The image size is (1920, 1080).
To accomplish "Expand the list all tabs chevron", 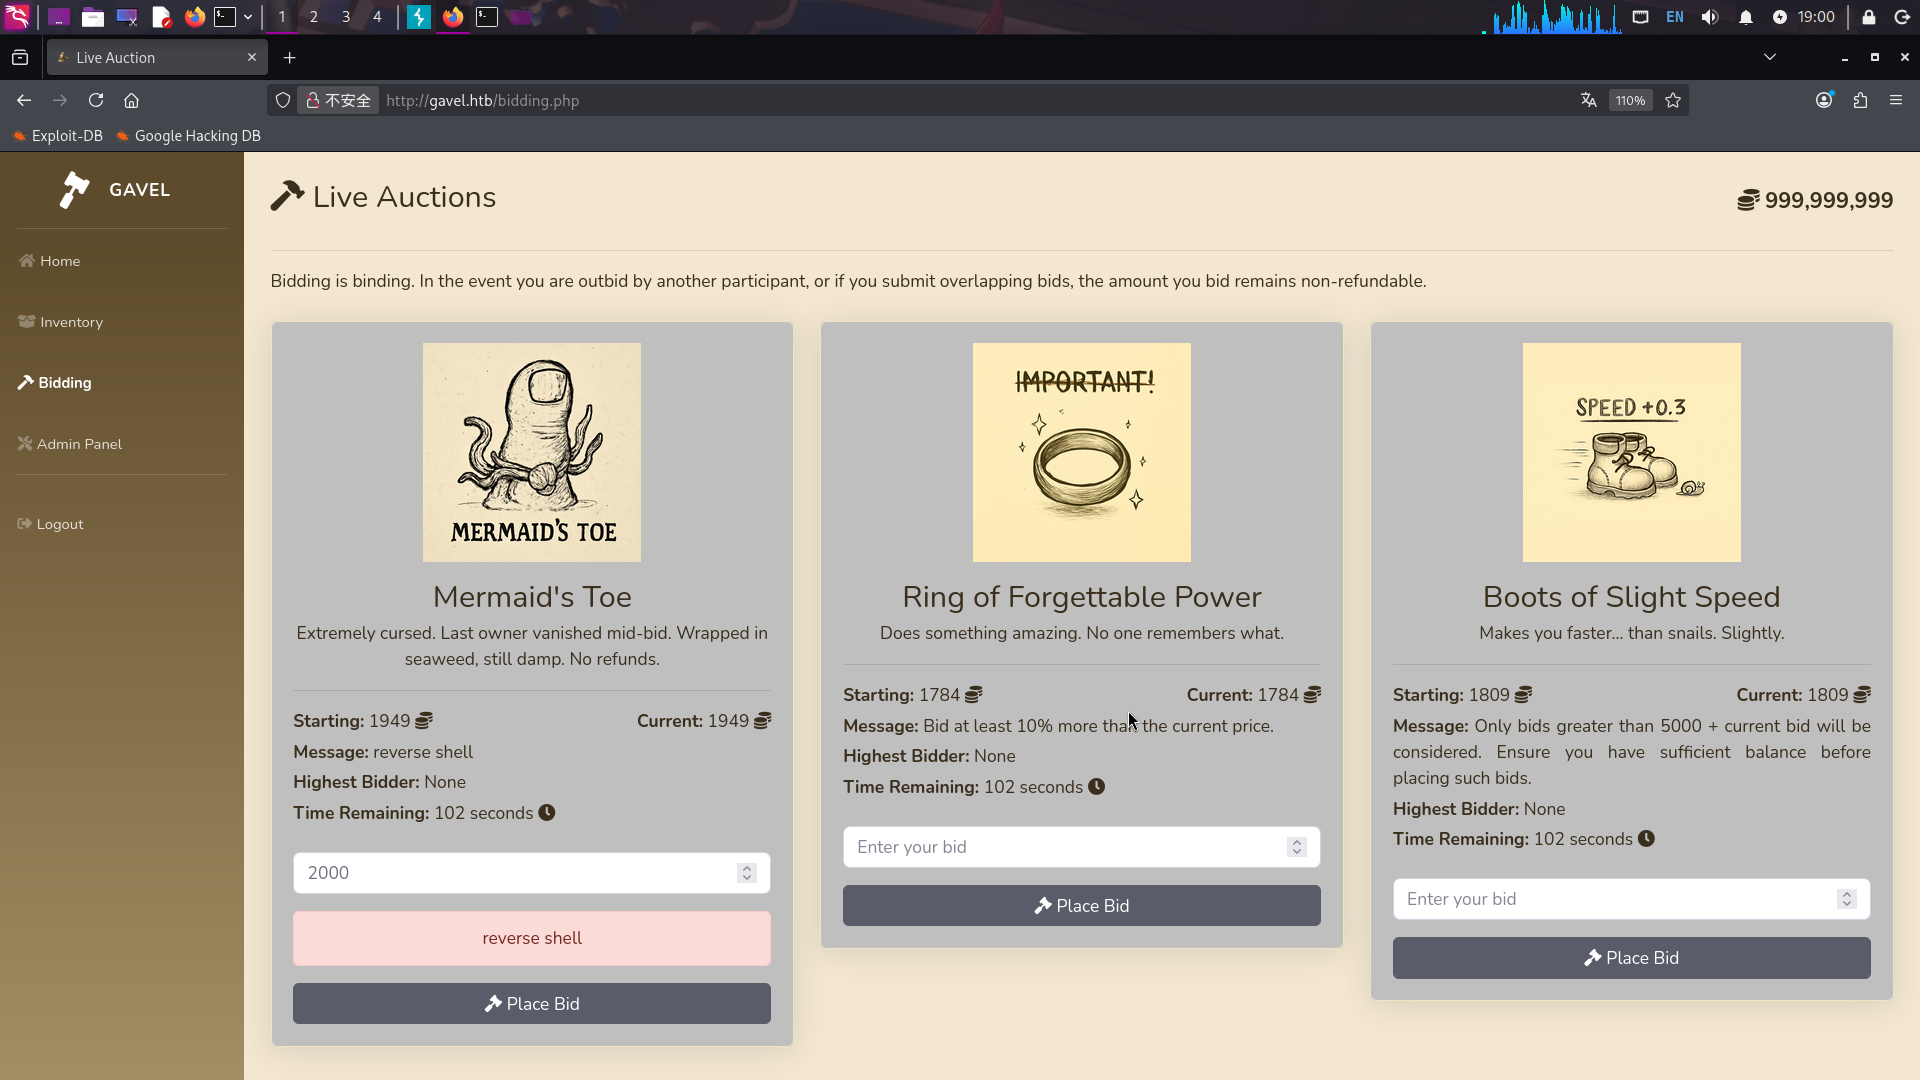I will (1769, 57).
